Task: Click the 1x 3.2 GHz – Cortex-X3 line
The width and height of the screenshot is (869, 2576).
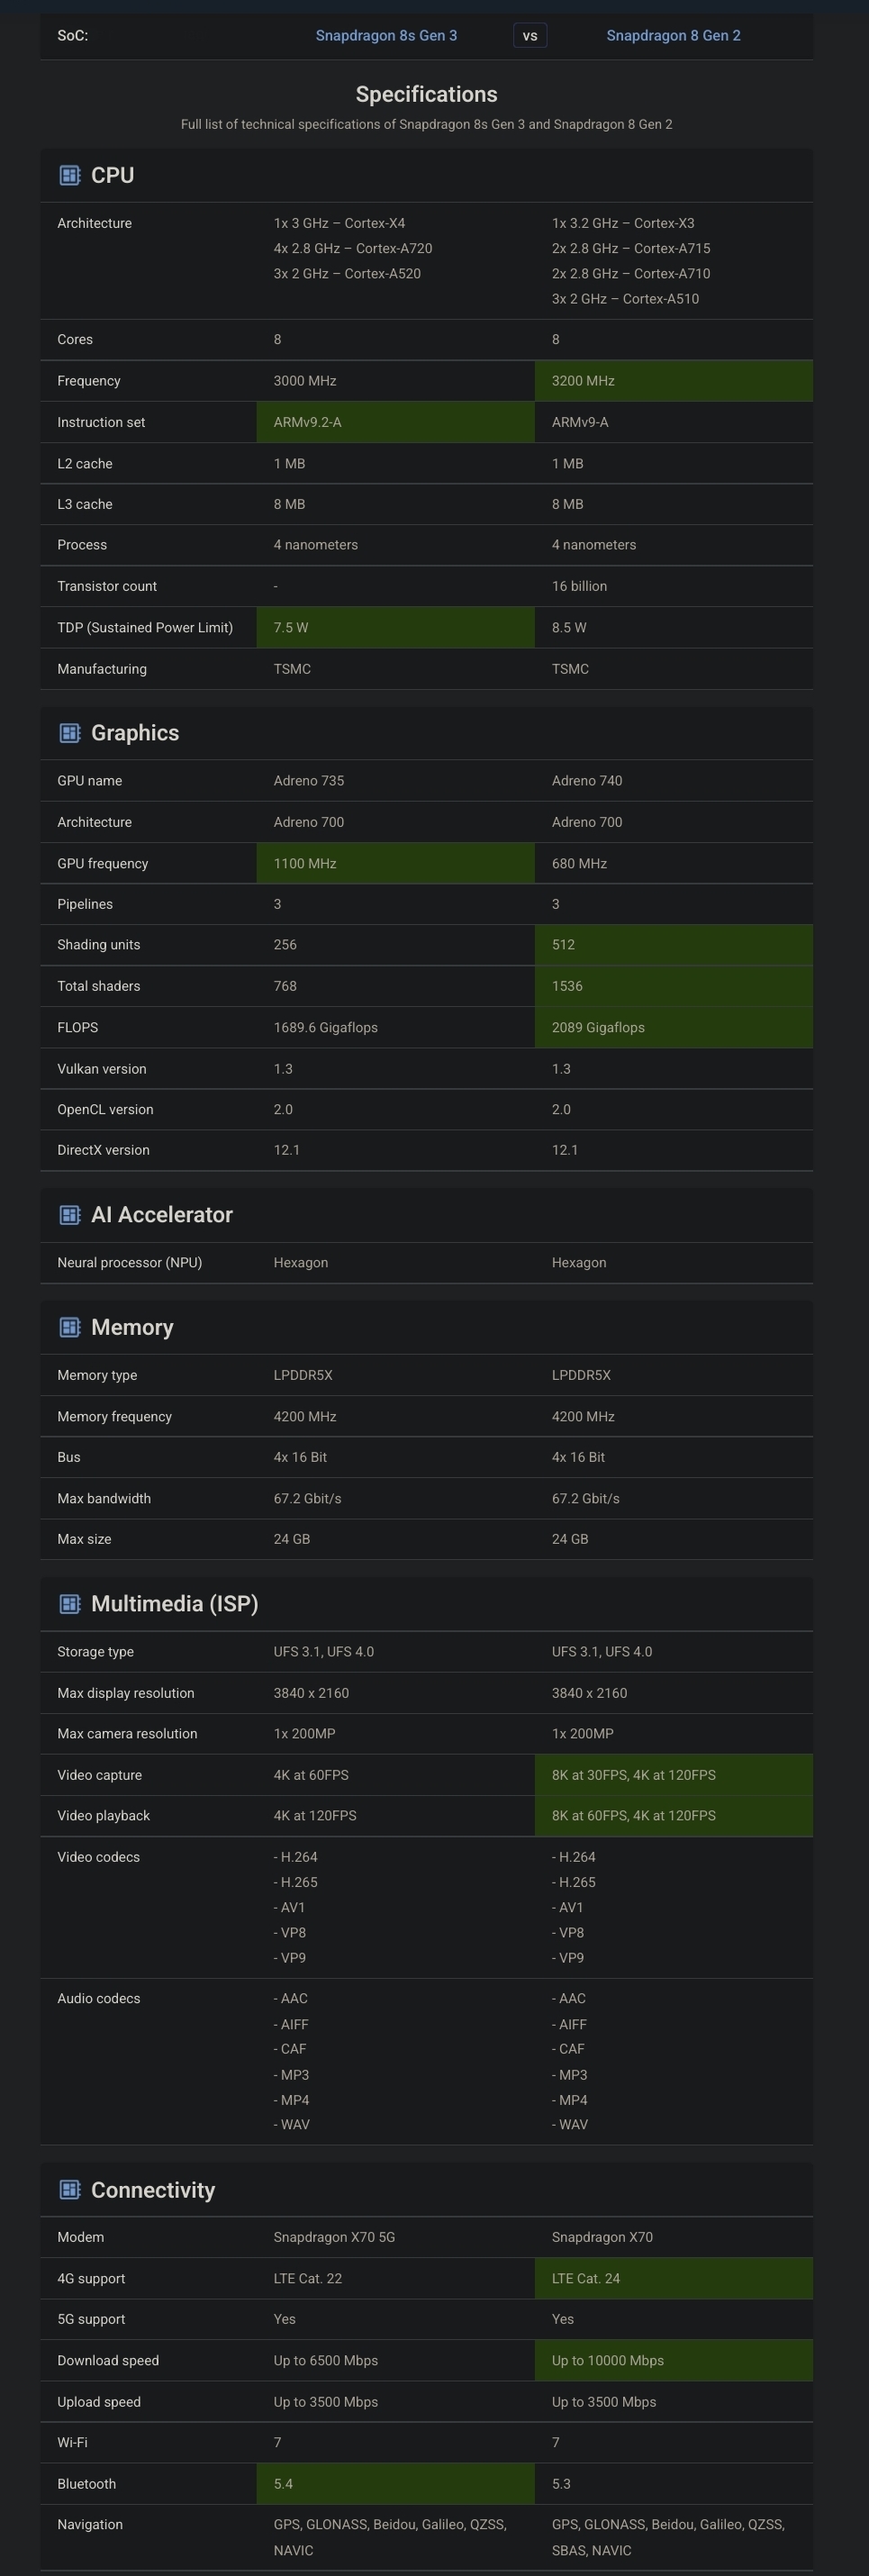Action: pyautogui.click(x=623, y=223)
